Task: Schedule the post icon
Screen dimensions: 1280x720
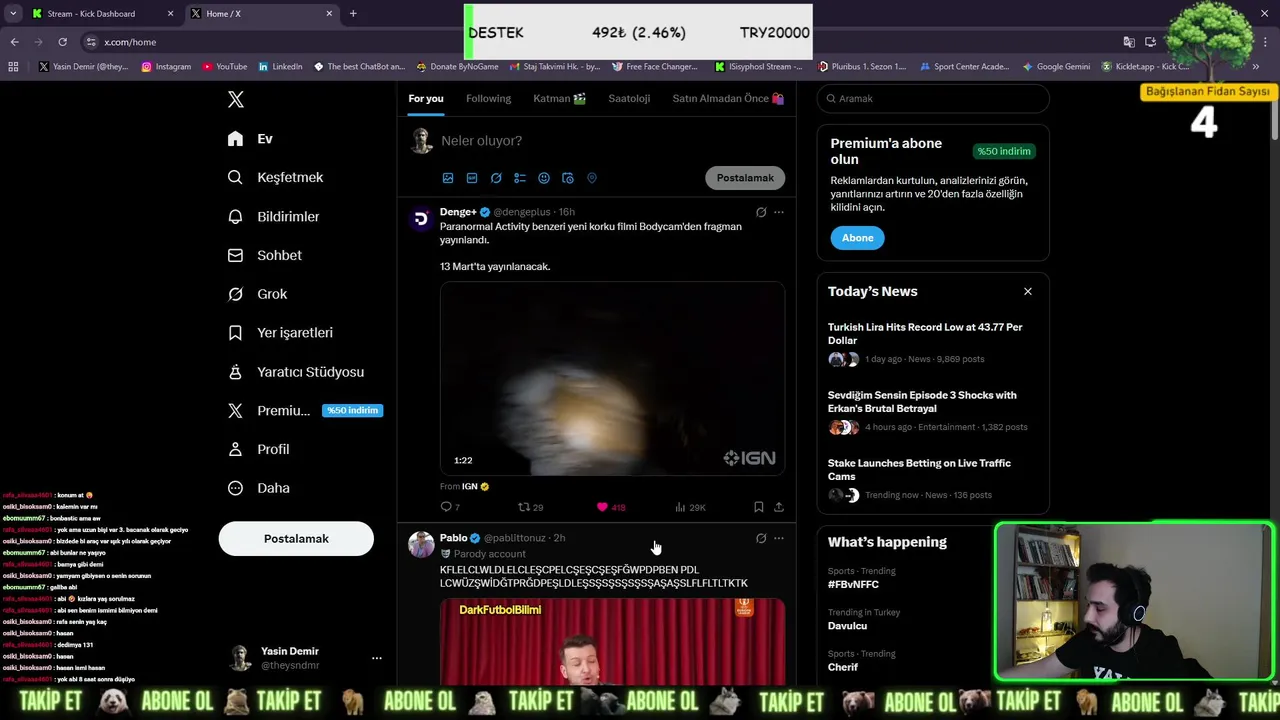Action: click(568, 178)
